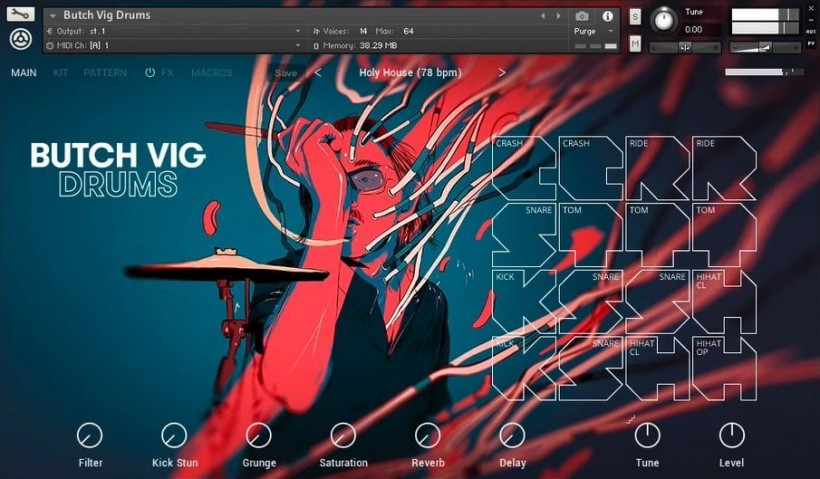Screen dimensions: 820x479
Task: Open the MACROS tab
Action: click(212, 73)
